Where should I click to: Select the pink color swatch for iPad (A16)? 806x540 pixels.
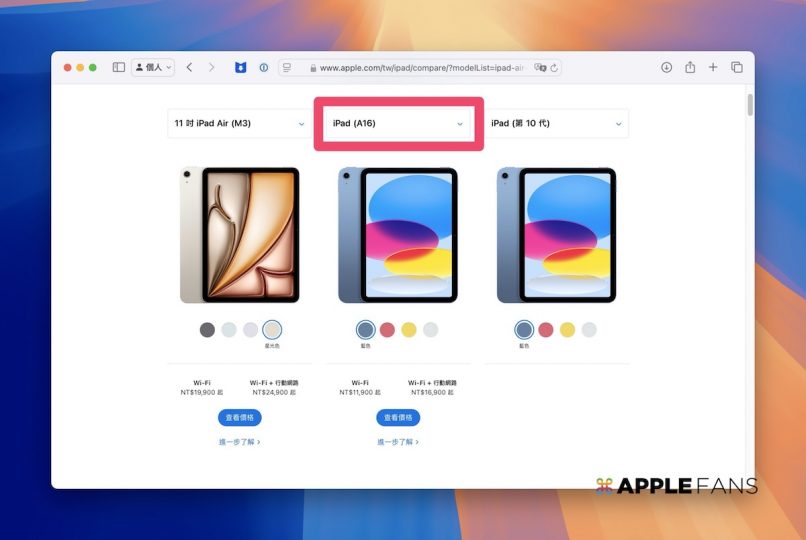tap(387, 329)
